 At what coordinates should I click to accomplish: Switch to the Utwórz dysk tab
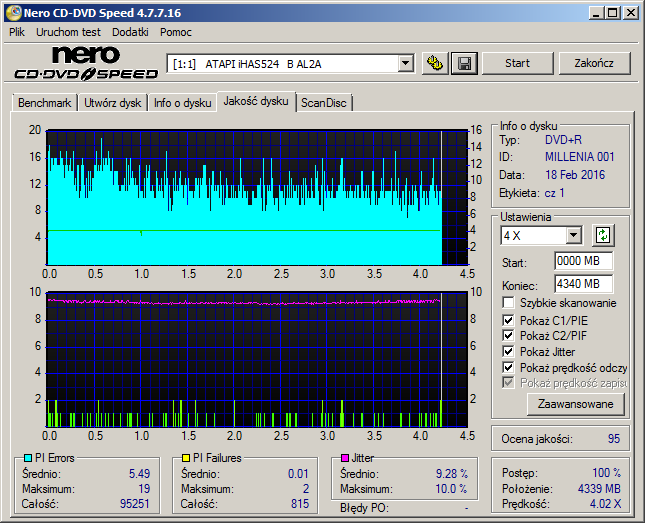click(113, 103)
